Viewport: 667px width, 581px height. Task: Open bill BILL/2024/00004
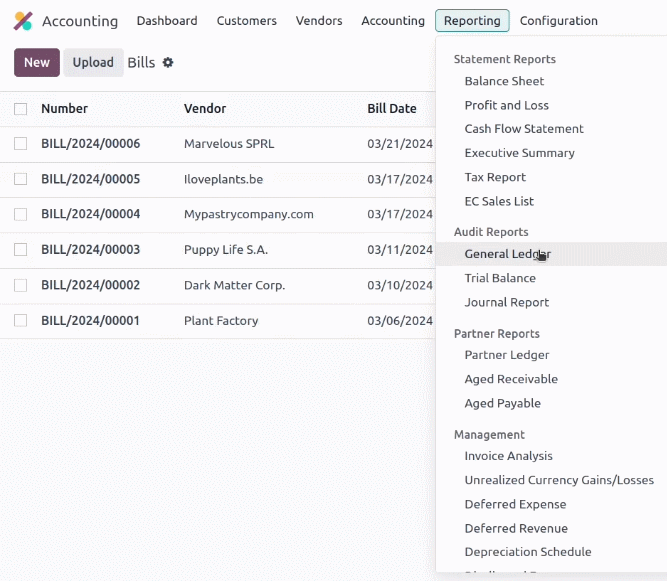91,214
